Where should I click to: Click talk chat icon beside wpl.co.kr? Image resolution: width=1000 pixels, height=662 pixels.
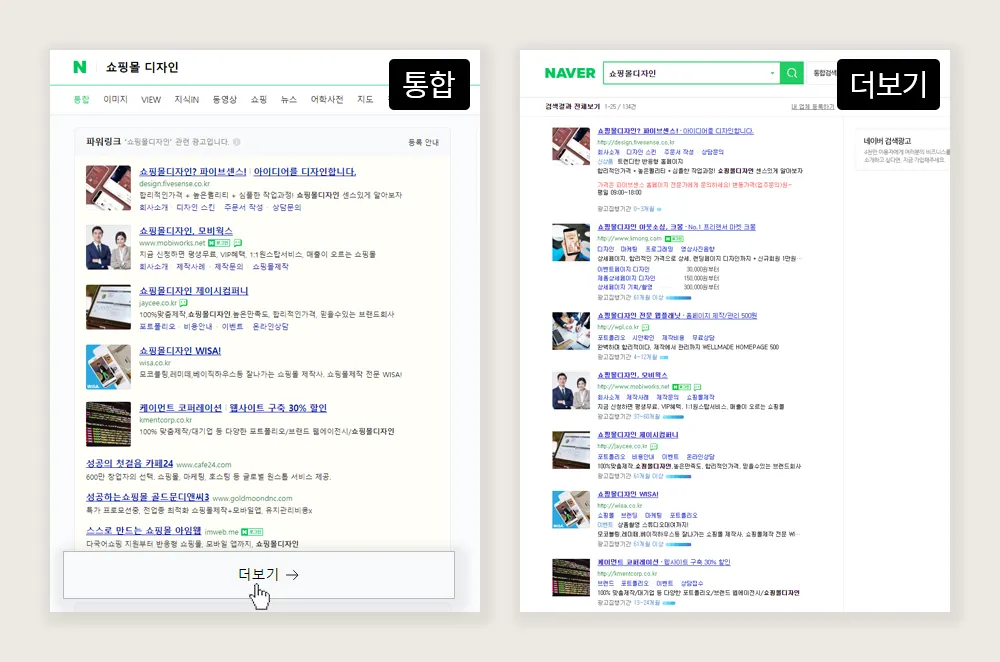pos(645,327)
